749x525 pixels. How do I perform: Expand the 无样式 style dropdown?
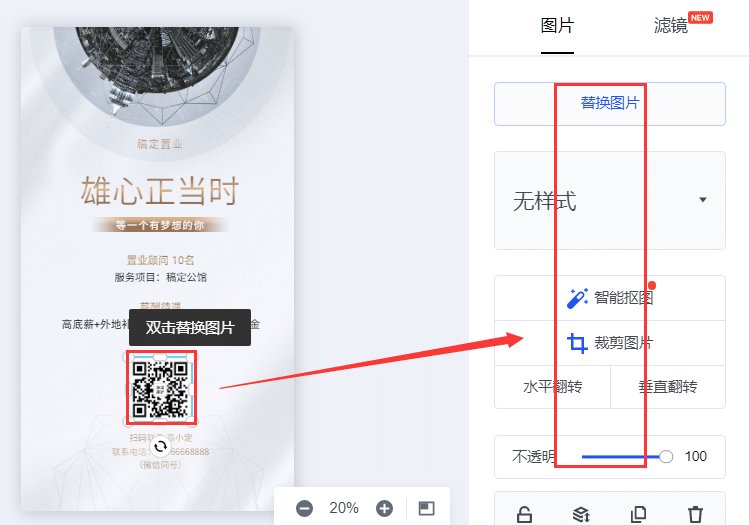click(610, 201)
